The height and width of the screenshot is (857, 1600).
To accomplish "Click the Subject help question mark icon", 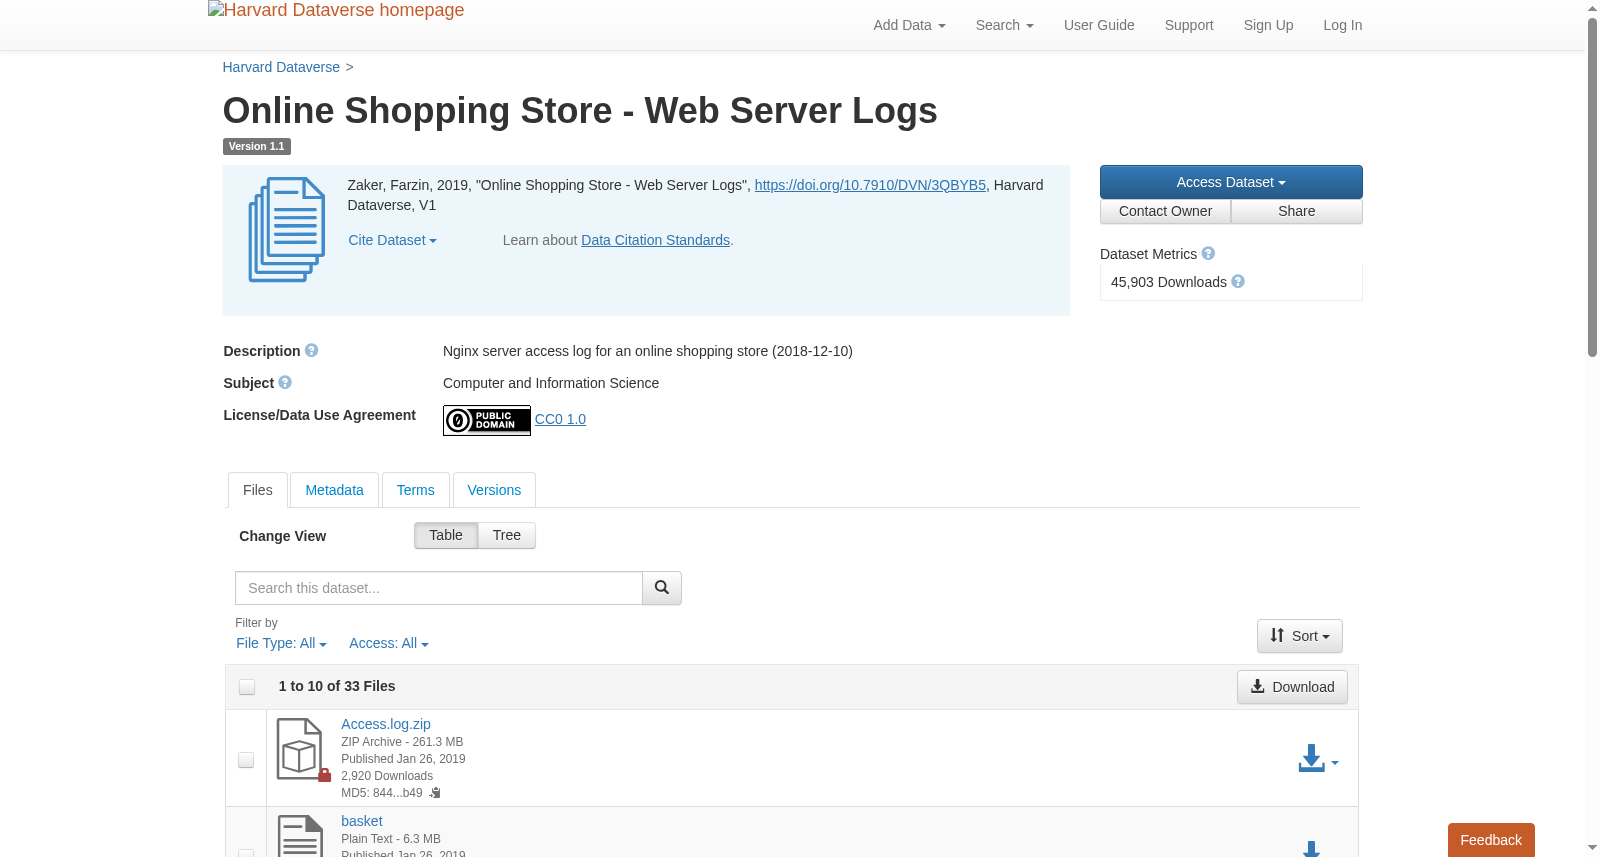I will click(x=285, y=383).
